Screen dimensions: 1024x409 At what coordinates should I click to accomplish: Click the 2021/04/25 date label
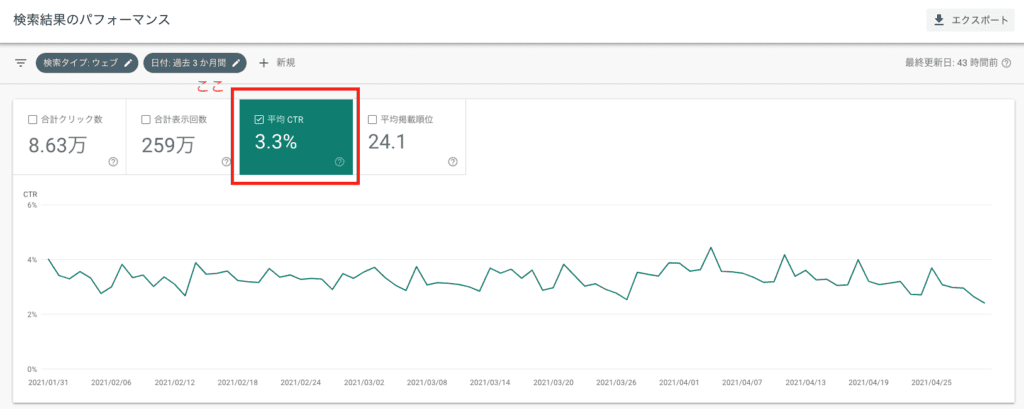coord(932,383)
